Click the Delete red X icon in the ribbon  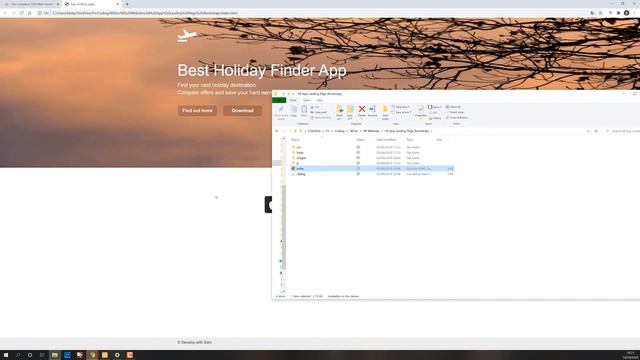coord(362,109)
